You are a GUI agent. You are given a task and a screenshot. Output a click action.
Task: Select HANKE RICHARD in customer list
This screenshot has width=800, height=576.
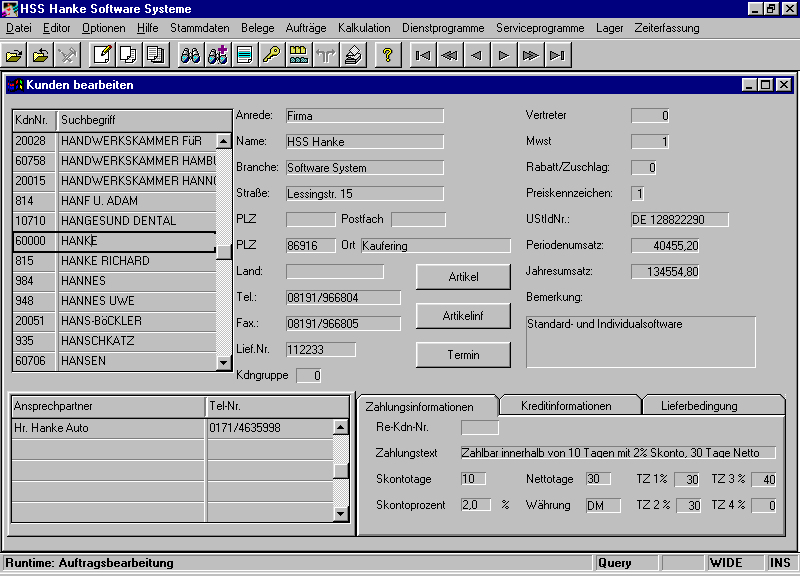(x=115, y=261)
